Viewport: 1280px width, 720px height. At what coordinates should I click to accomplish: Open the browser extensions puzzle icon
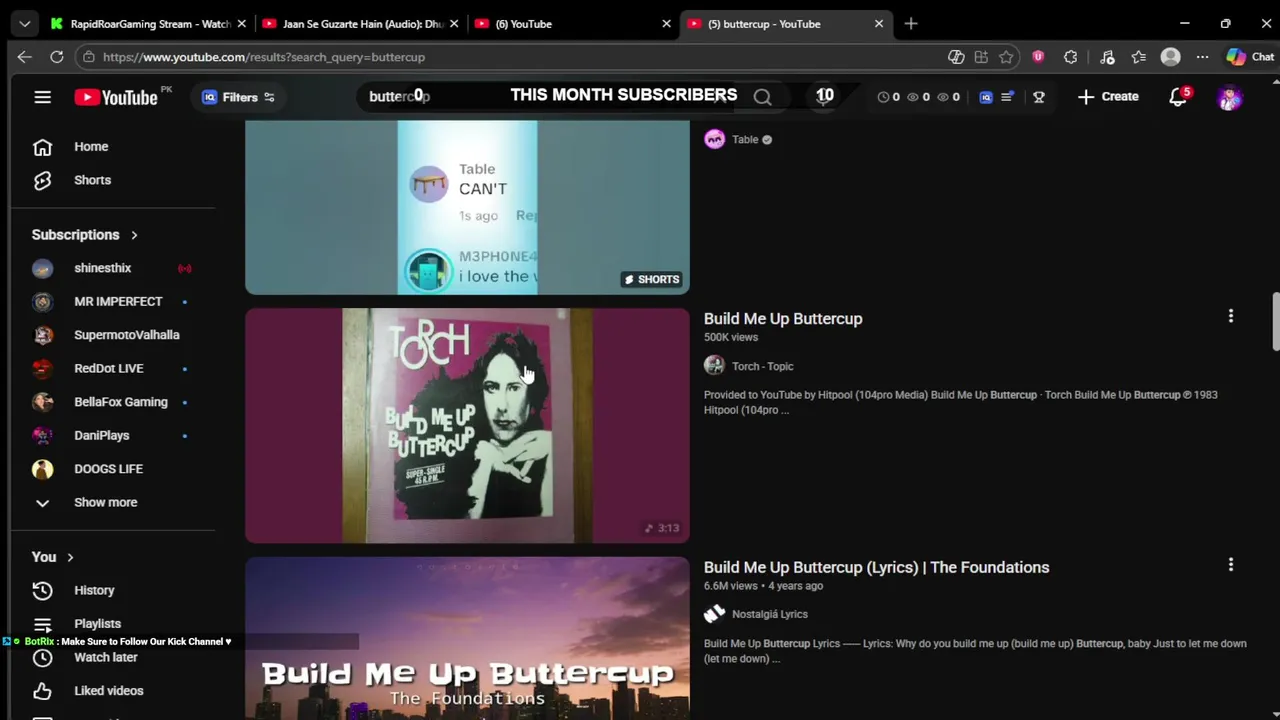pos(1071,57)
